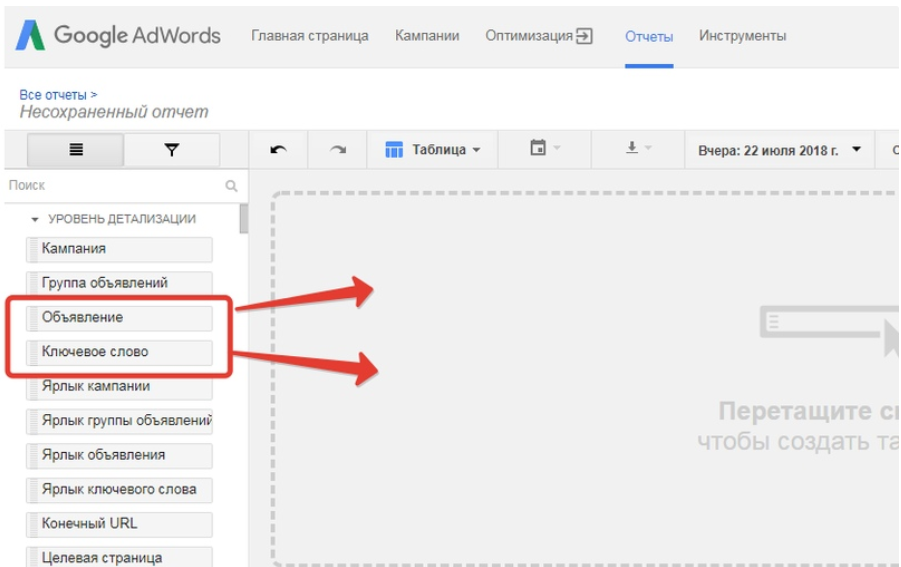Select the Ярлык объявления tile

coord(120,456)
